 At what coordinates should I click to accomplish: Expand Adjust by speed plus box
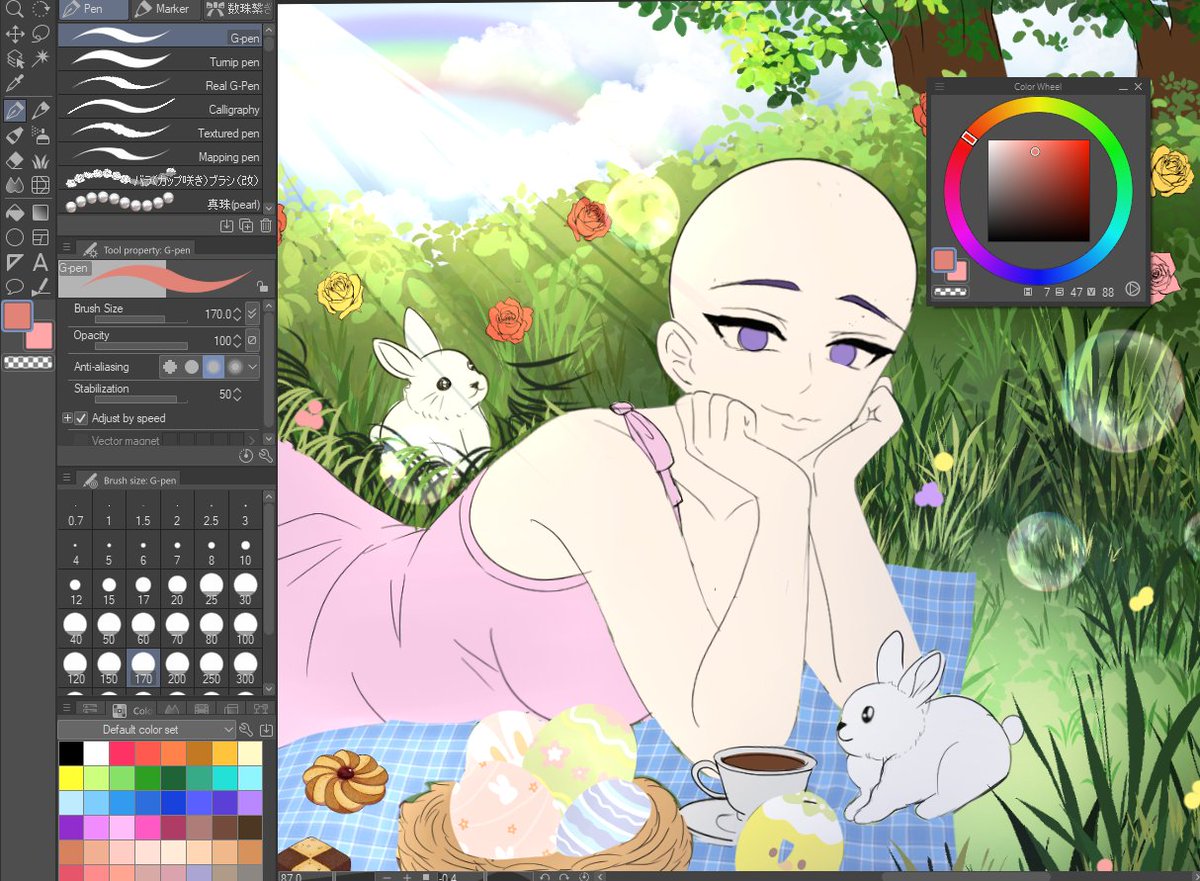[x=68, y=418]
